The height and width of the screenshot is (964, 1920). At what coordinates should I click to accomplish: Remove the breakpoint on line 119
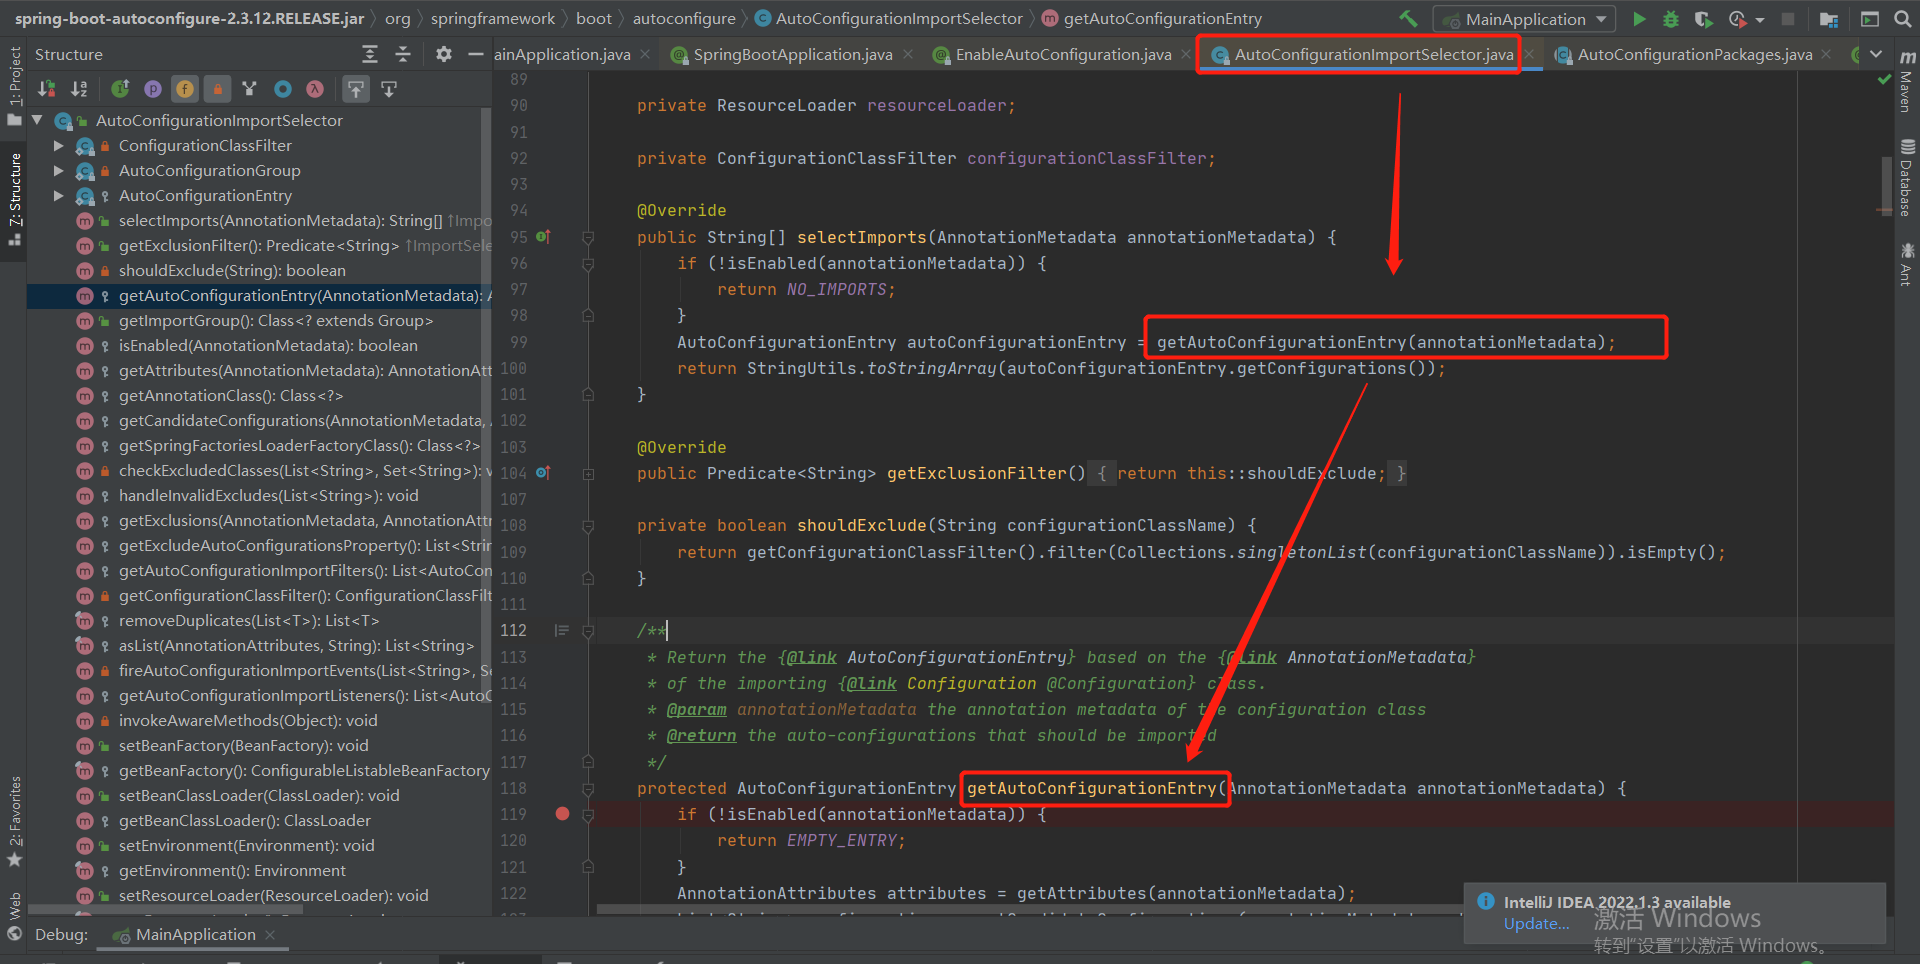click(562, 814)
